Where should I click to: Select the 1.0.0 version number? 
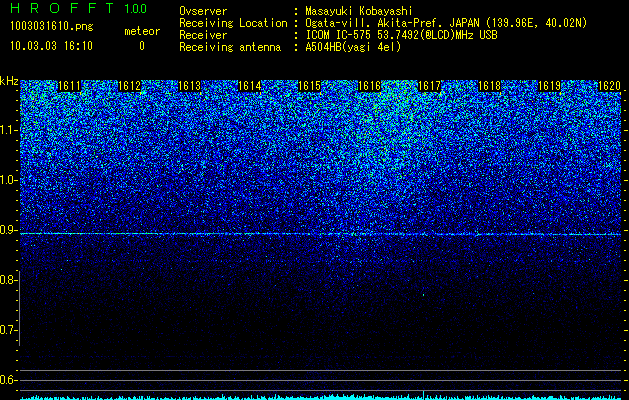(136, 9)
